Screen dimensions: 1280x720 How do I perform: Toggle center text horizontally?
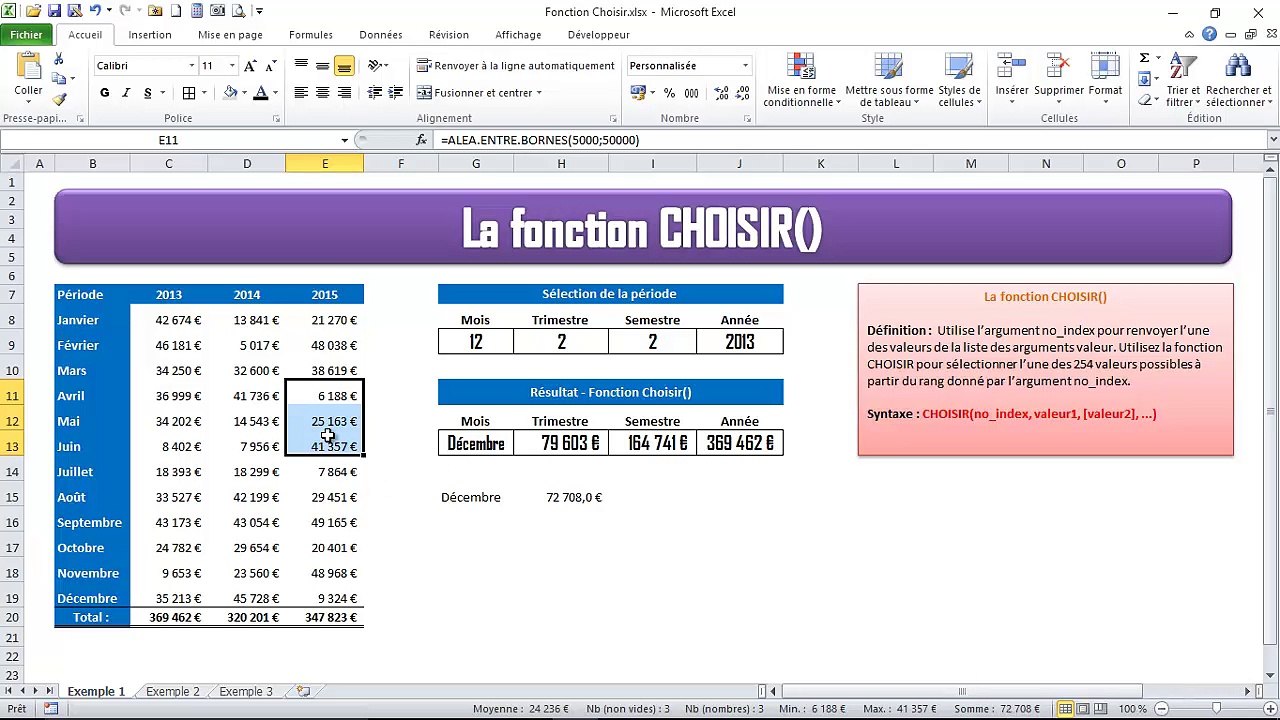322,93
